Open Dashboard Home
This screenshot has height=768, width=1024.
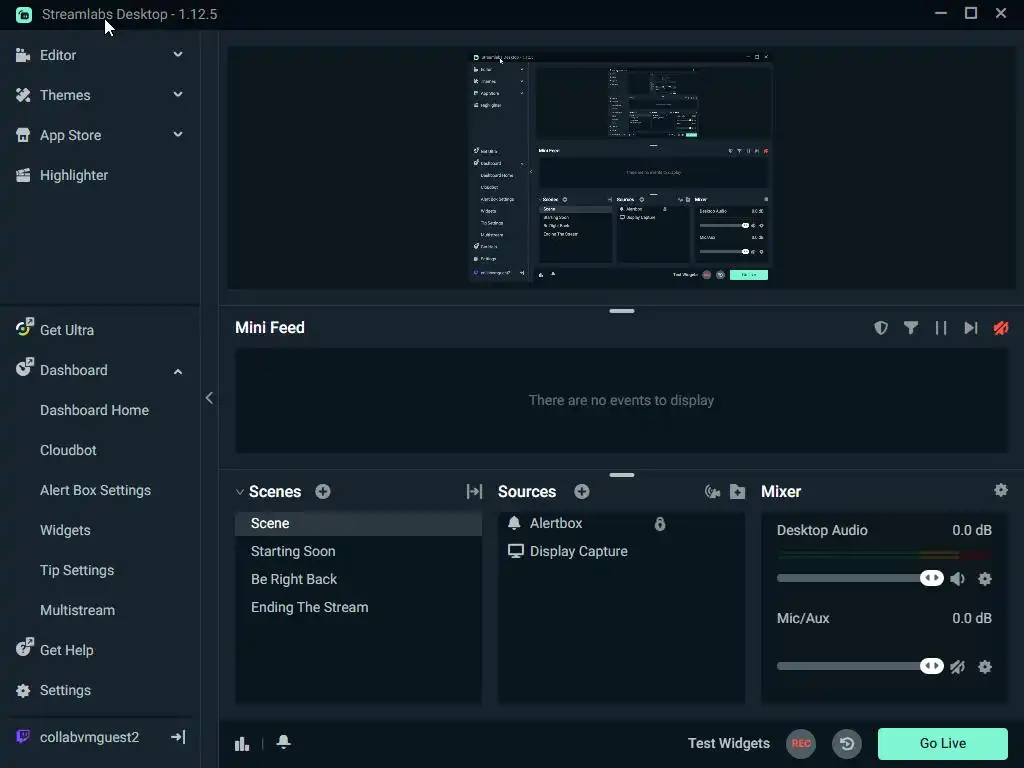(x=94, y=410)
